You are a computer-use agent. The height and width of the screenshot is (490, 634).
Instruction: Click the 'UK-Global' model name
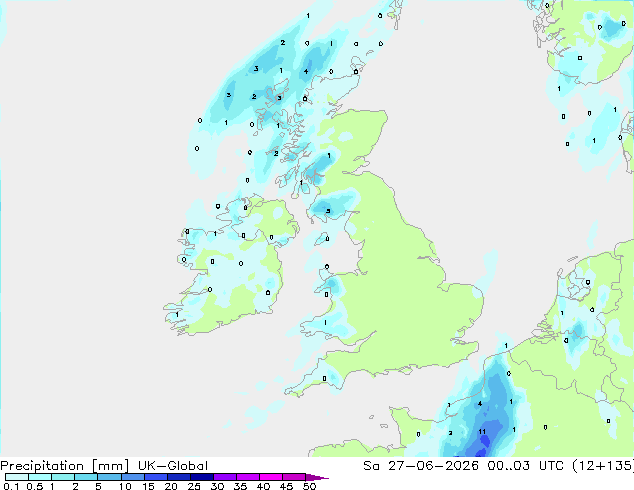coord(173,466)
